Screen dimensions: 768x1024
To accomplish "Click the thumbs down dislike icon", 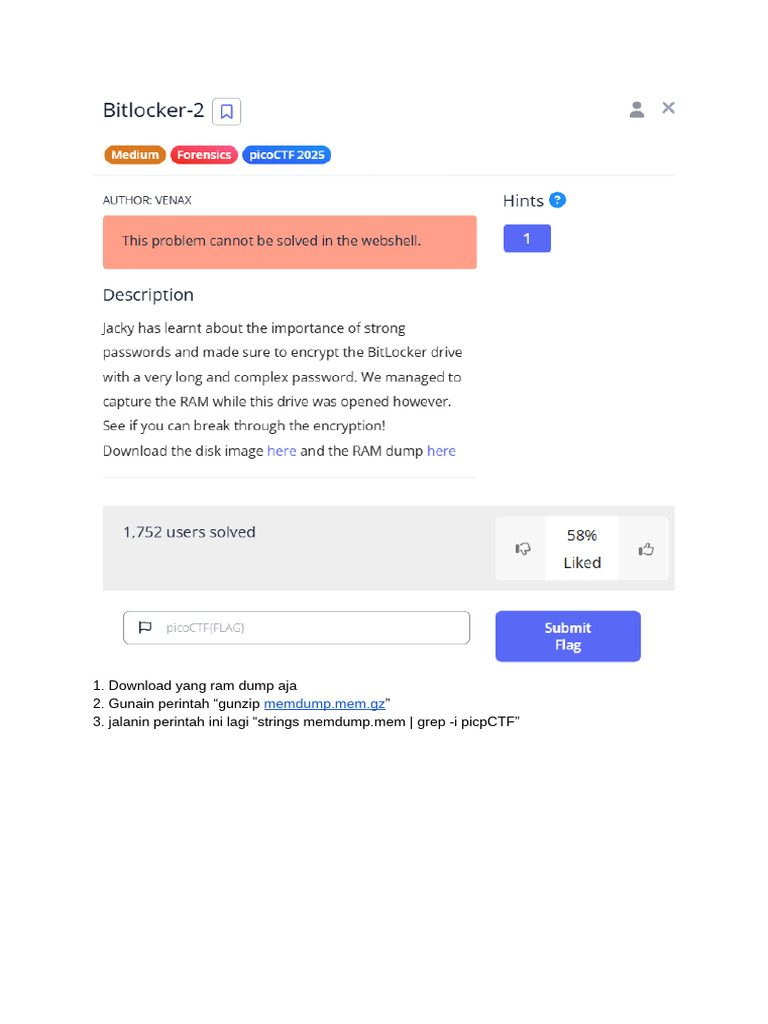I will point(522,549).
